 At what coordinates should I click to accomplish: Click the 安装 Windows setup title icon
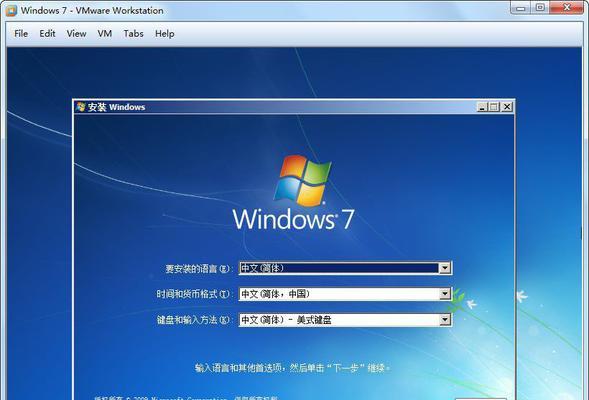click(80, 107)
